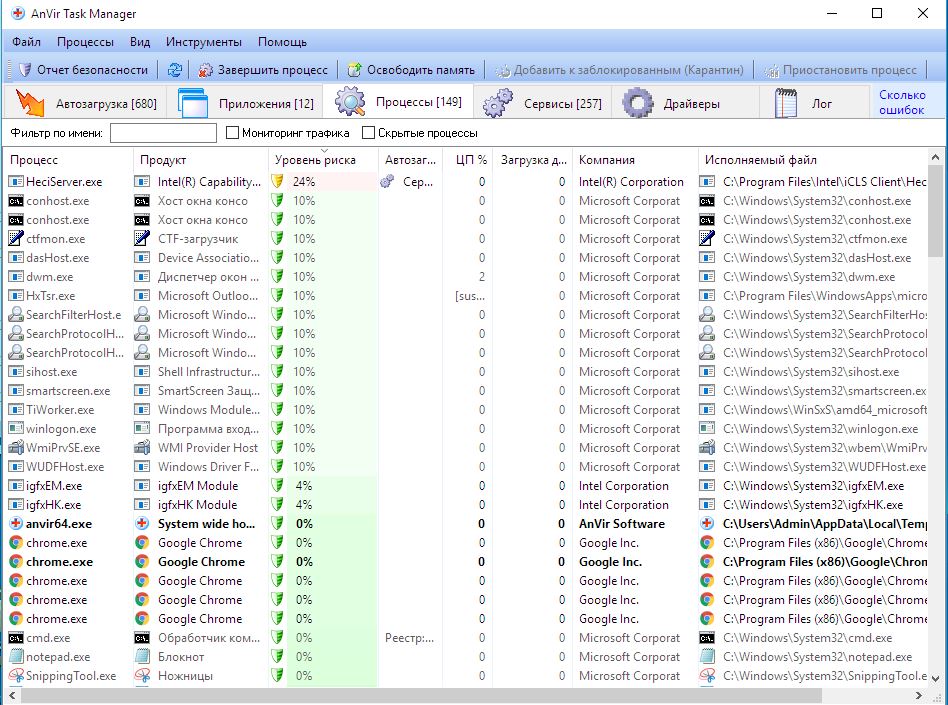Viewport: 948px width, 705px height.
Task: Select the HxTsr.exe process row
Action: [x=466, y=296]
